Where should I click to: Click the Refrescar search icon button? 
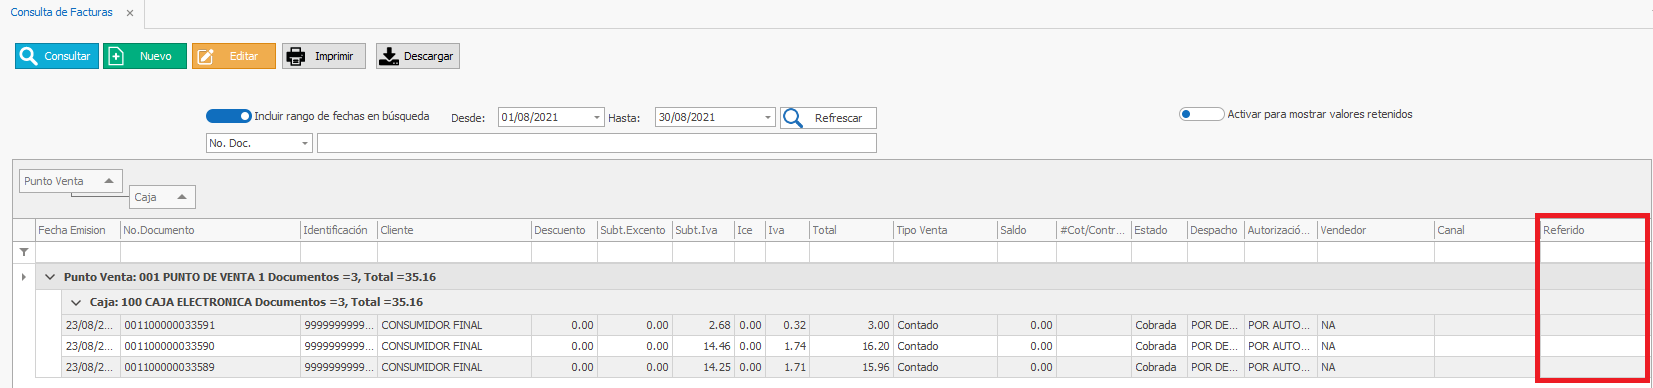tap(828, 118)
